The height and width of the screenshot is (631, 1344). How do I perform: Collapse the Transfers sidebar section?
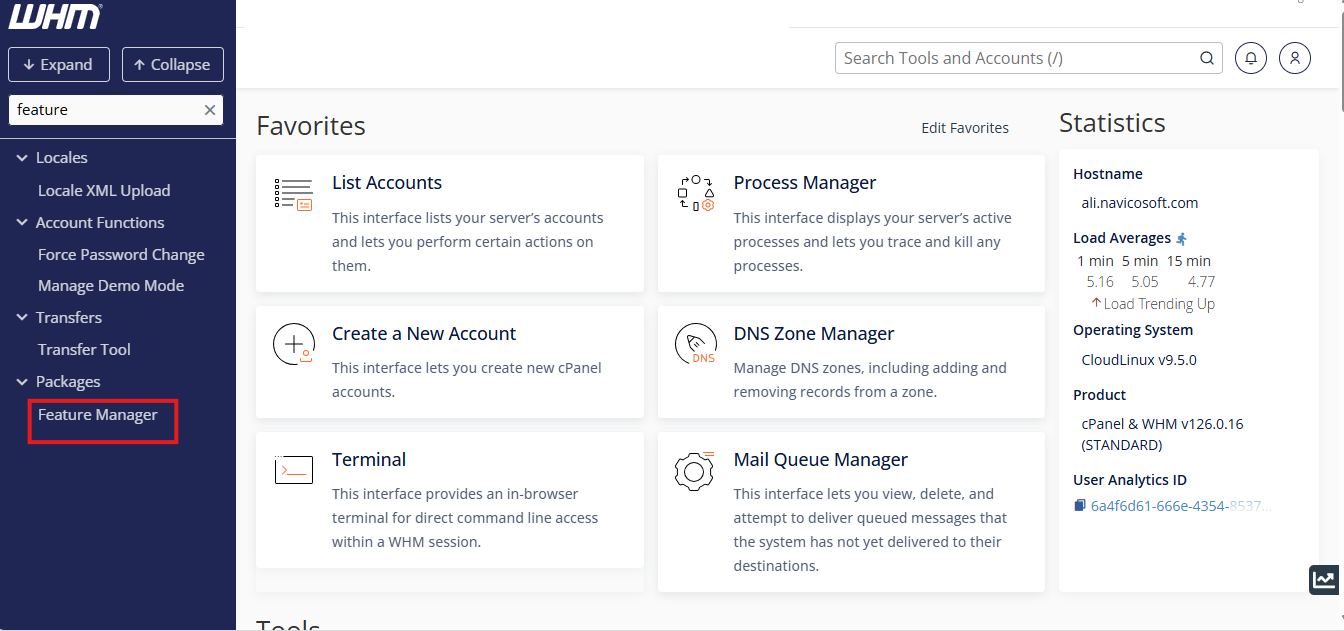pos(22,318)
